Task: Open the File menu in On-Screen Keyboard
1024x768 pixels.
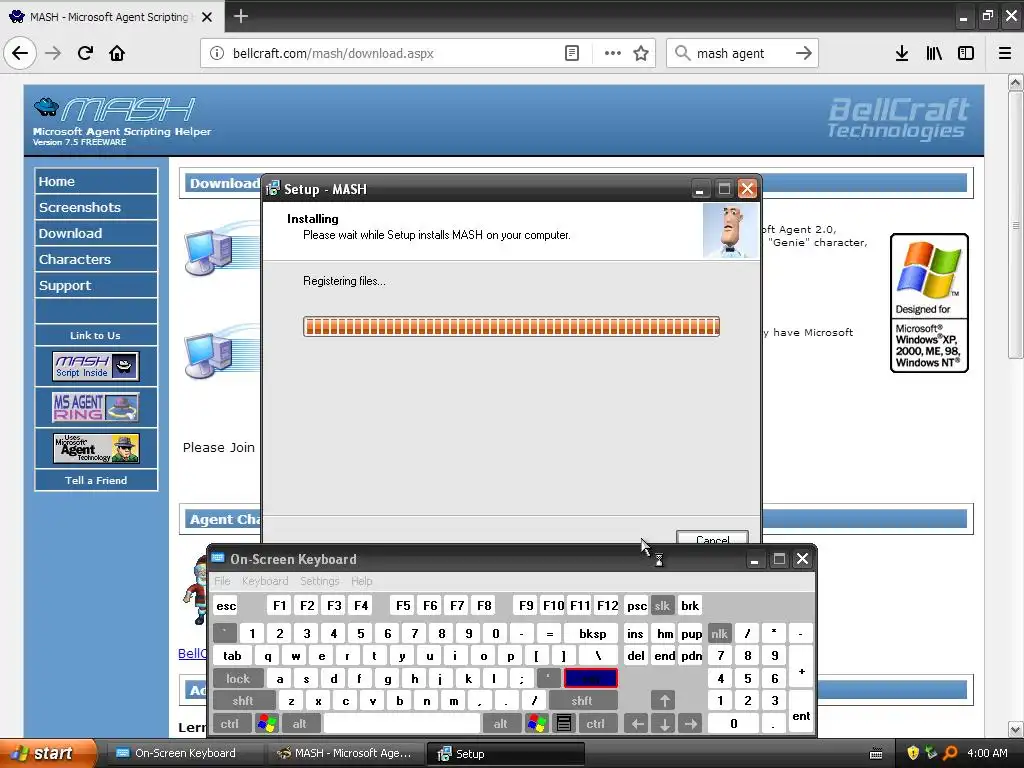Action: tap(222, 581)
